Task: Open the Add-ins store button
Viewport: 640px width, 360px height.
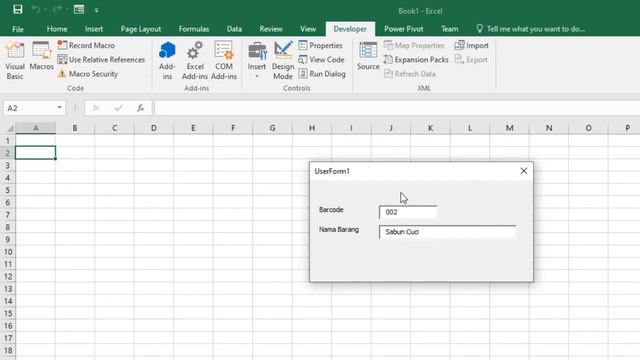Action: pyautogui.click(x=167, y=60)
